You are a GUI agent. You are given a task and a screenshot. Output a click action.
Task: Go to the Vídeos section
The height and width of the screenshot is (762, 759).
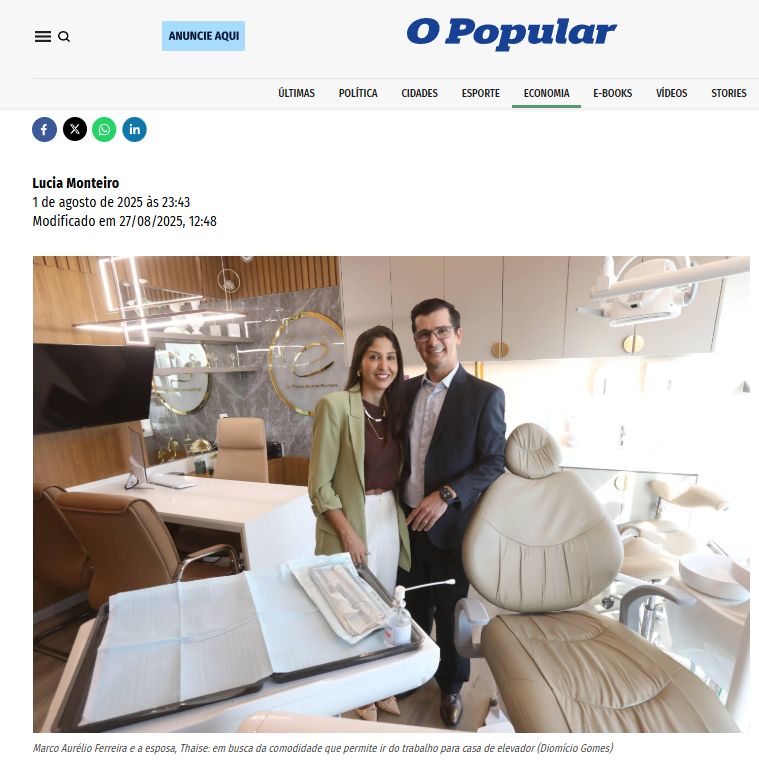(672, 93)
